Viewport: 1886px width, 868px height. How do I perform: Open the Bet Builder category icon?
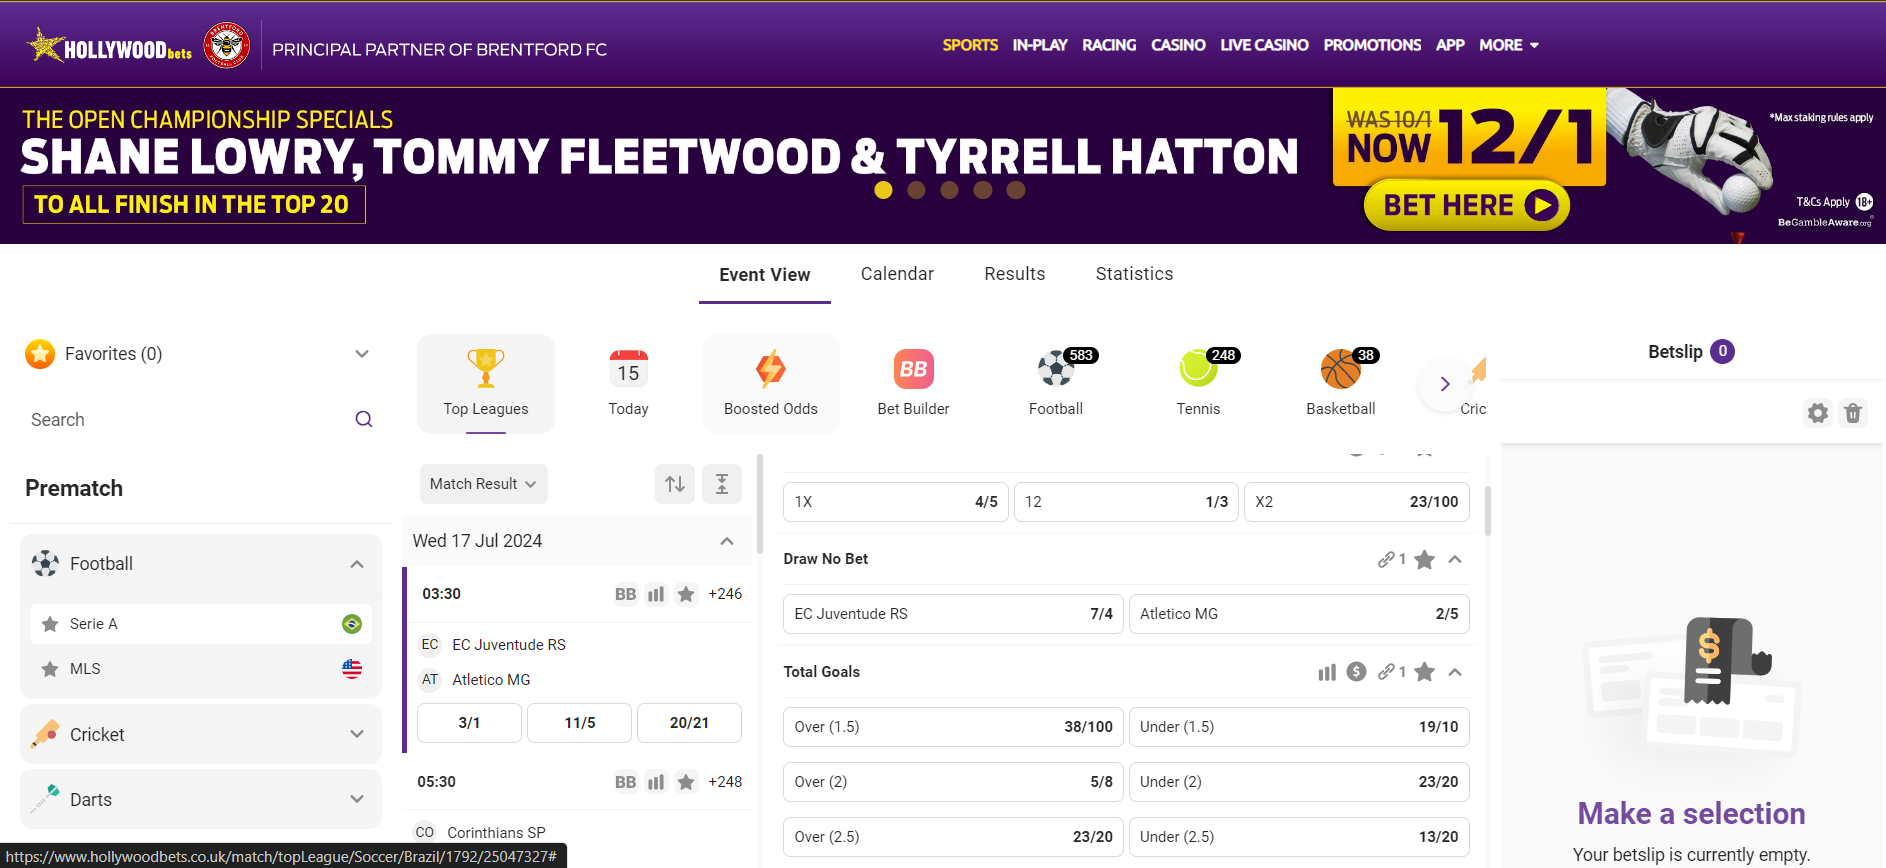(913, 370)
